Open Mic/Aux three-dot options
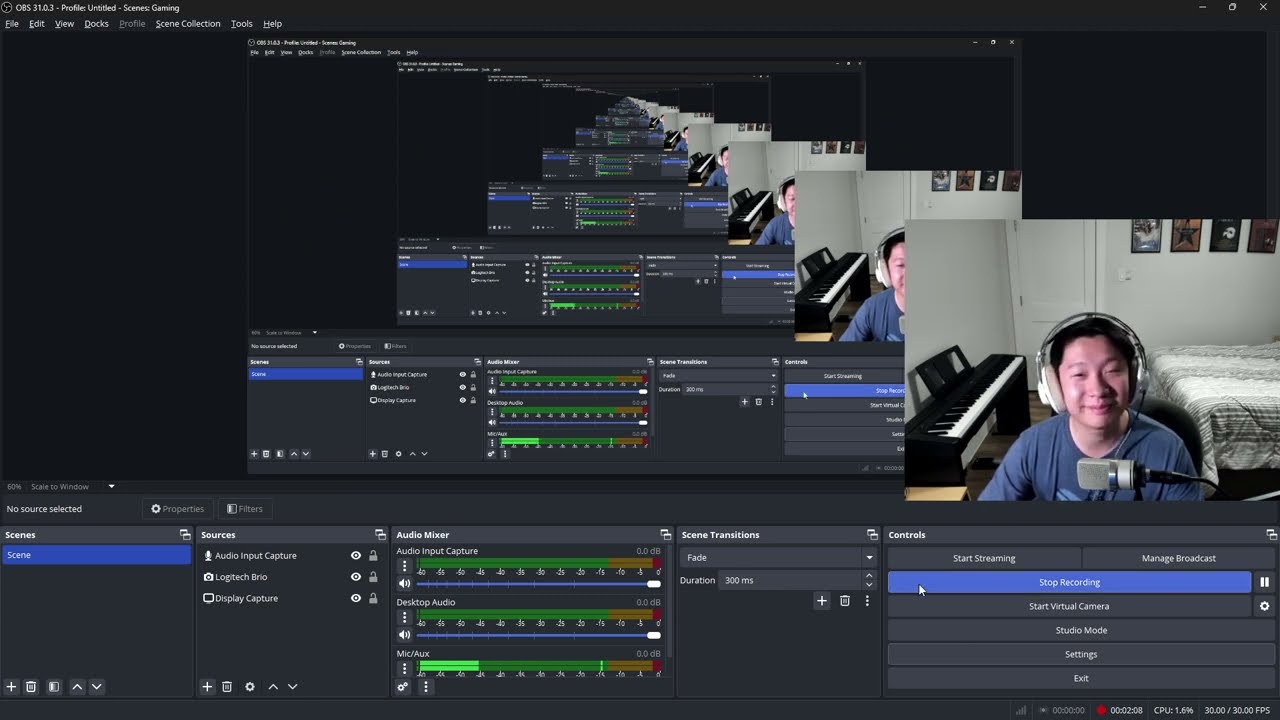This screenshot has height=720, width=1280. coord(404,668)
